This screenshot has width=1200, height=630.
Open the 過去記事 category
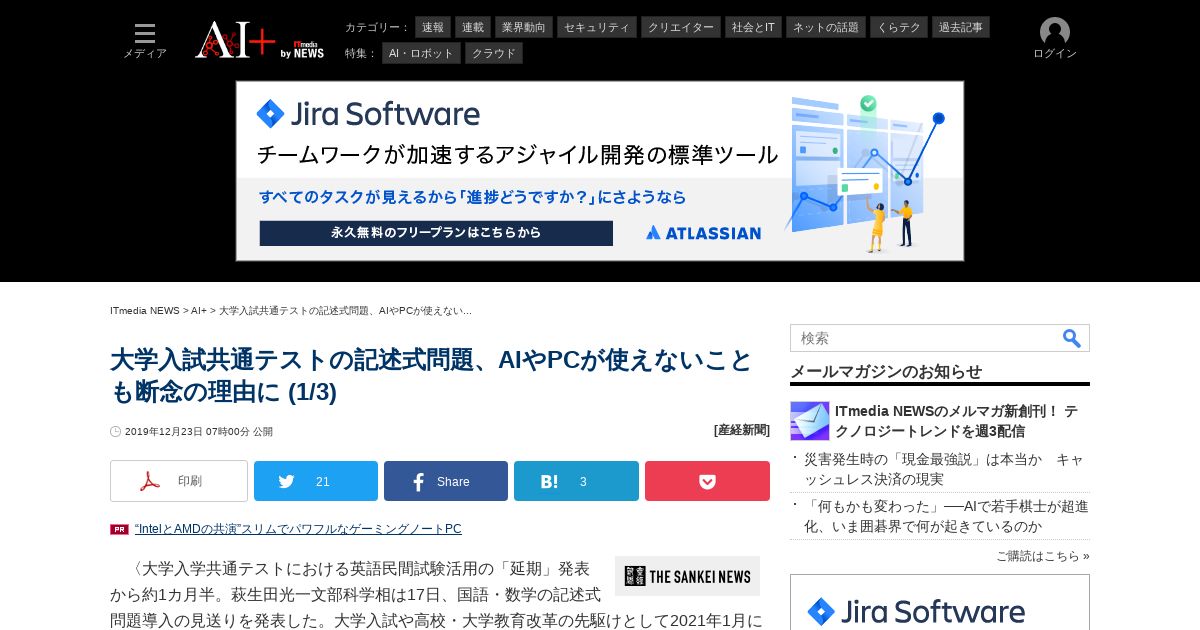(x=961, y=27)
